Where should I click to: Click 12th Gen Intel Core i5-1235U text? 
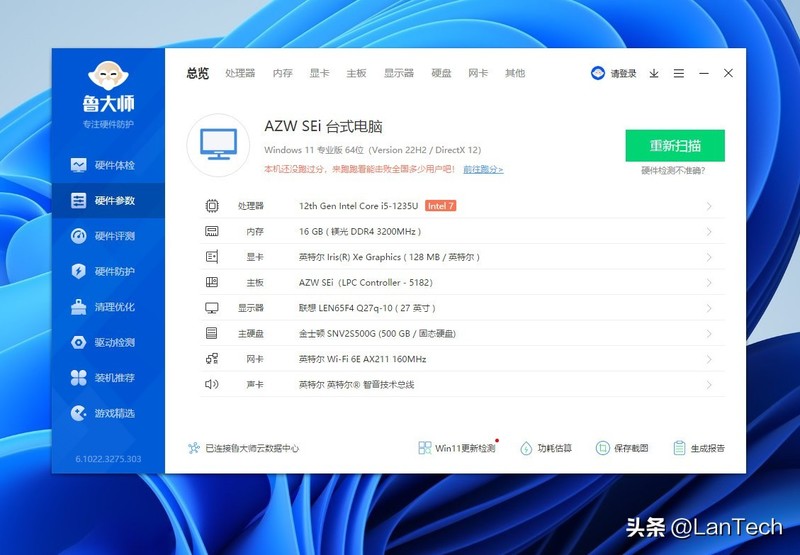(x=358, y=206)
